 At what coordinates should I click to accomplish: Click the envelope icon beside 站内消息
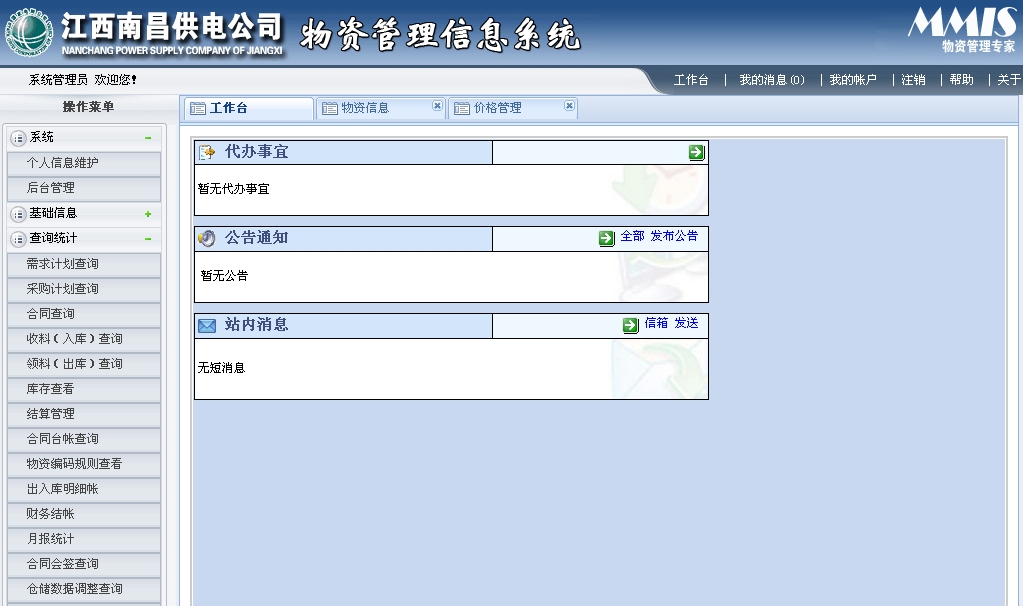click(x=207, y=325)
